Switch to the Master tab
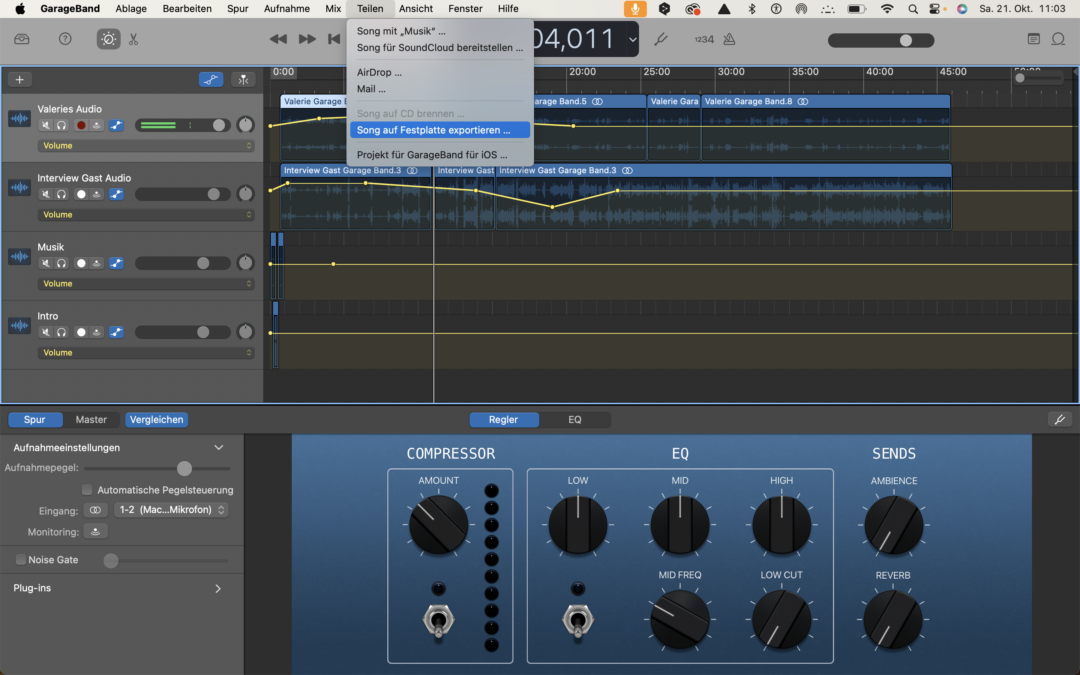 pyautogui.click(x=91, y=419)
